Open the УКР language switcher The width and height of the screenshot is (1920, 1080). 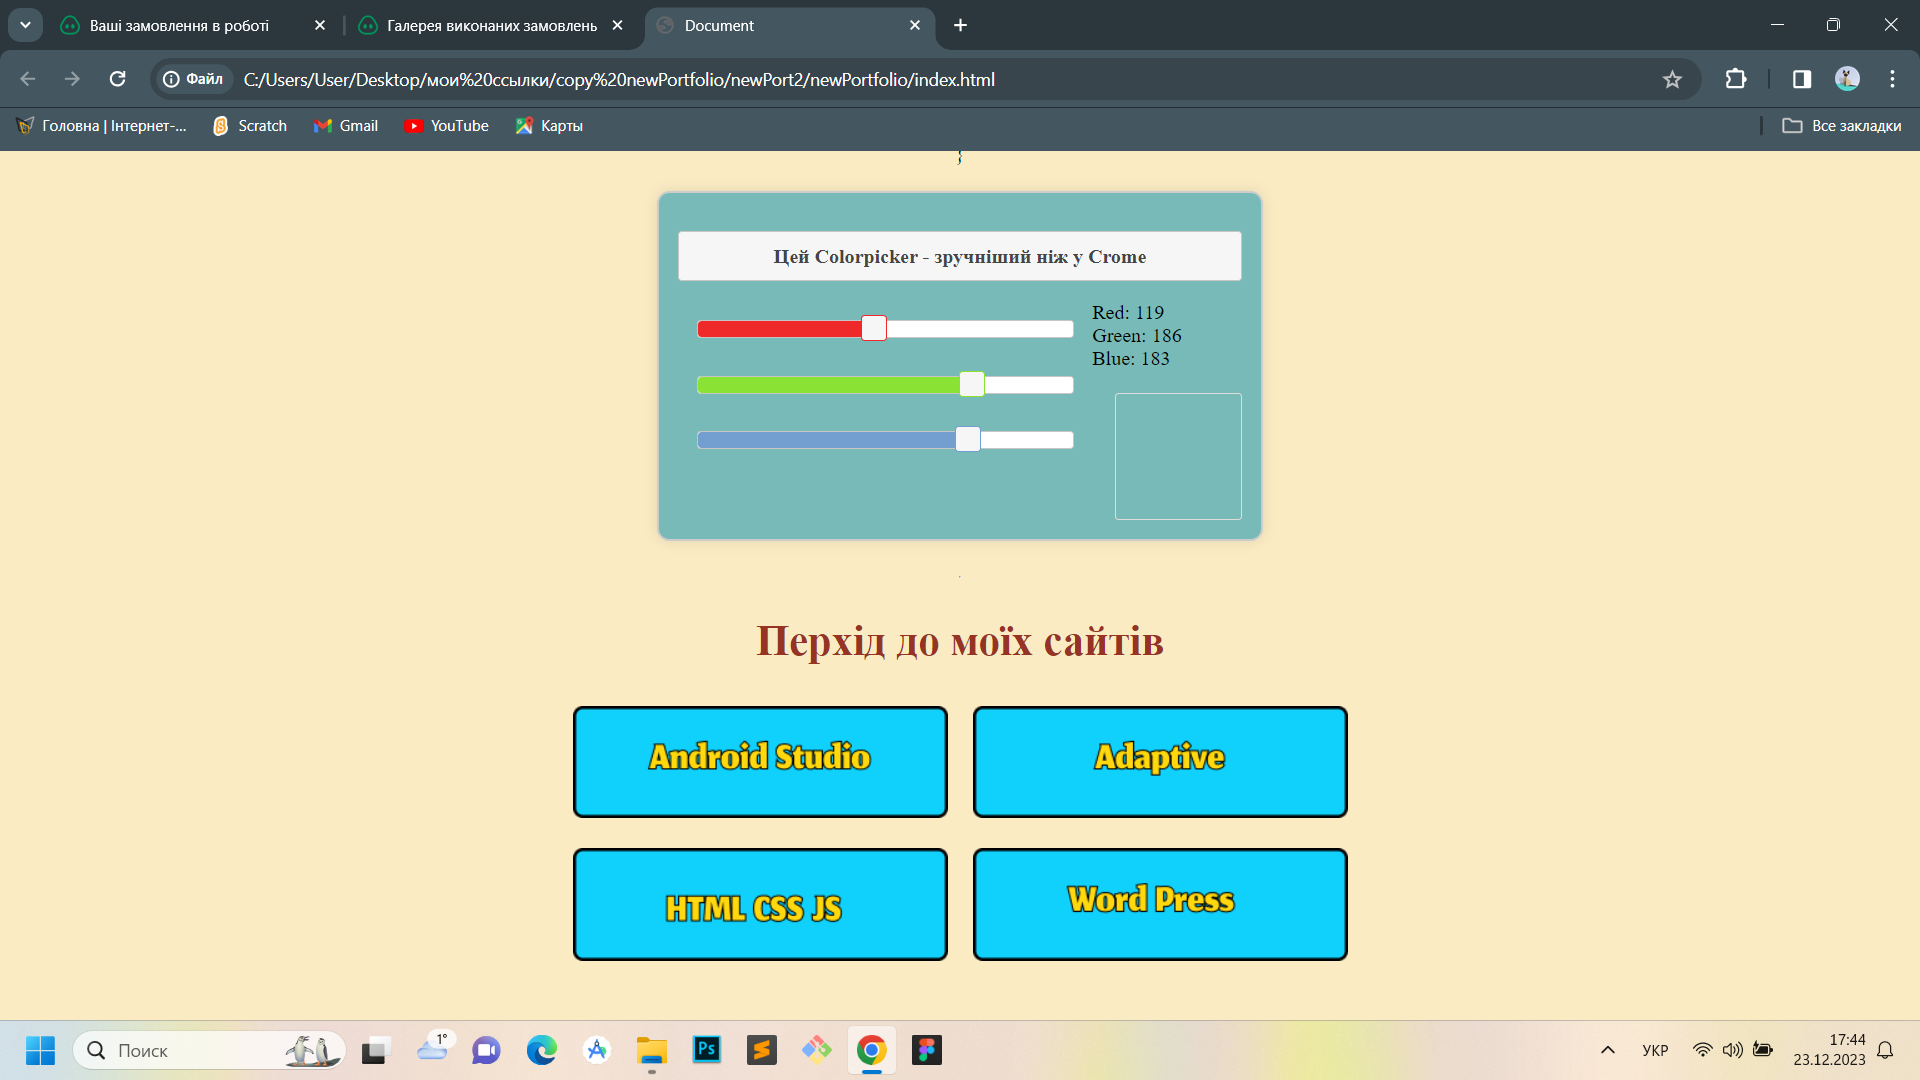click(x=1655, y=1050)
